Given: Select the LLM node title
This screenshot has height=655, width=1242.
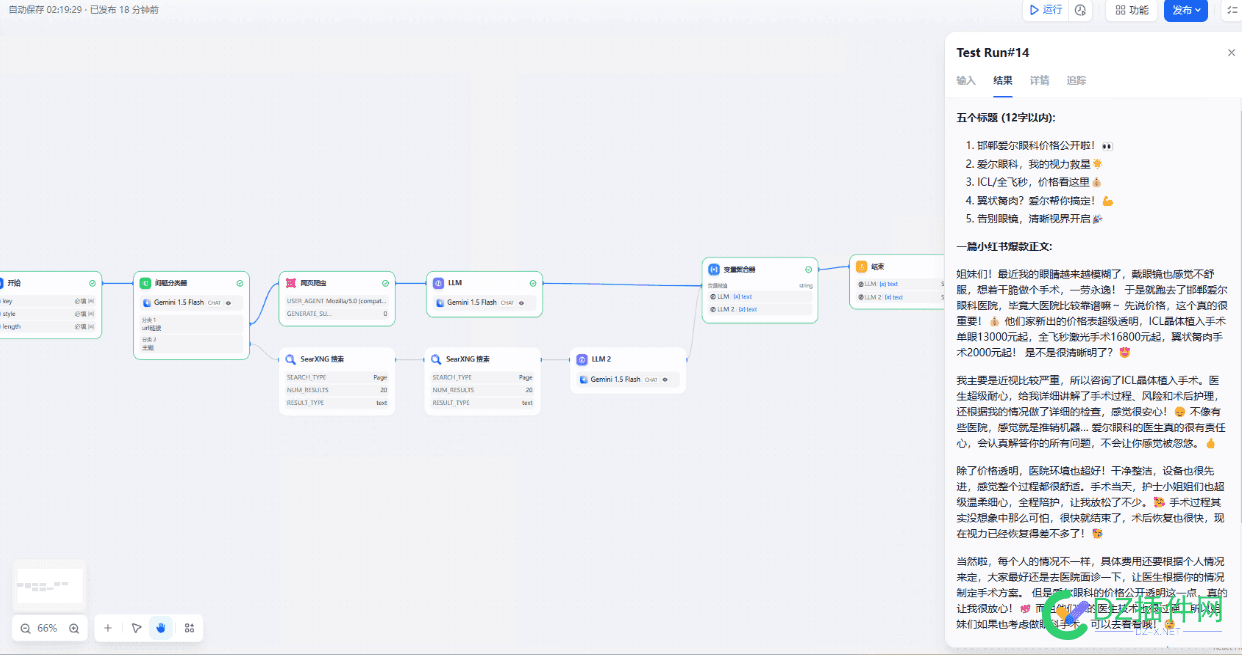Looking at the screenshot, I should pos(455,283).
